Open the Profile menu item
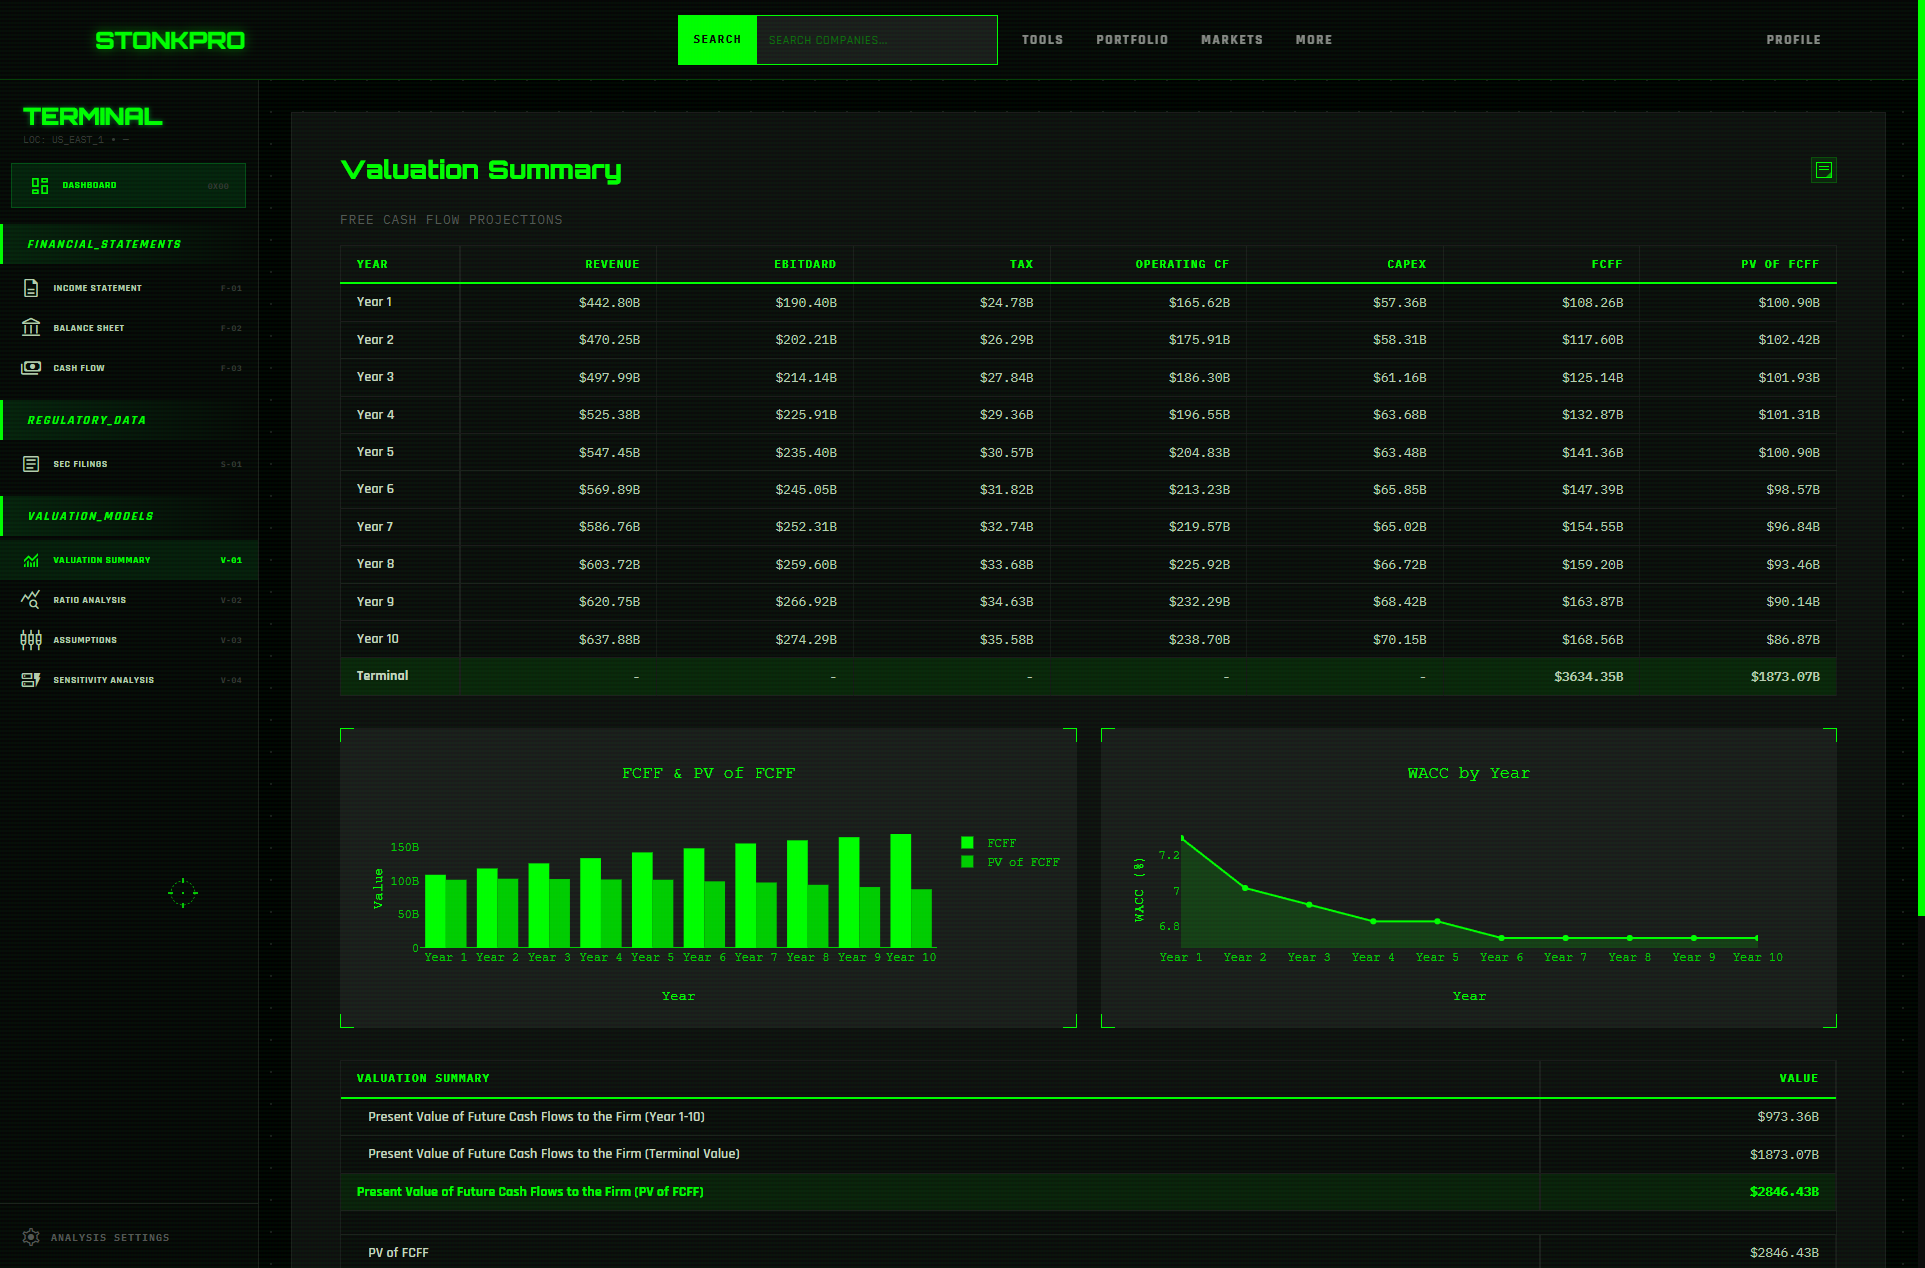Viewport: 1925px width, 1268px height. pyautogui.click(x=1792, y=40)
